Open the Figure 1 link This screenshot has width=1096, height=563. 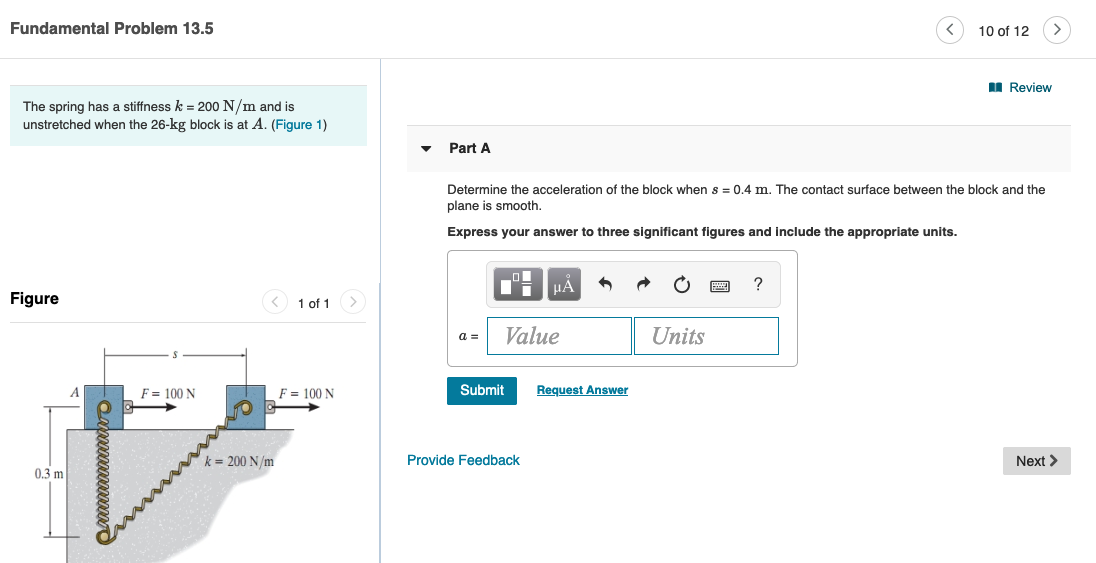point(299,124)
